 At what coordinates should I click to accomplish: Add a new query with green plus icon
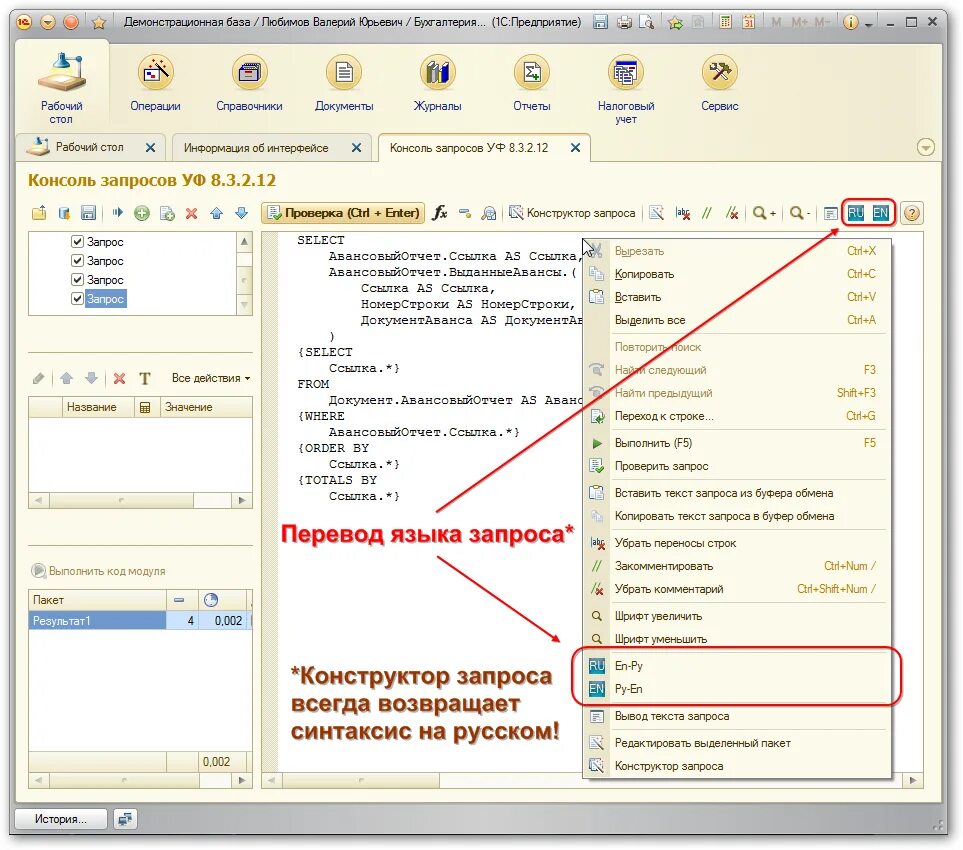click(142, 213)
